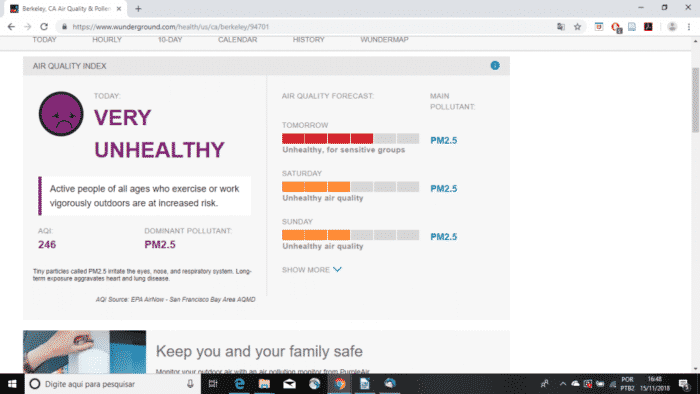Click the Windows search box

point(112,384)
